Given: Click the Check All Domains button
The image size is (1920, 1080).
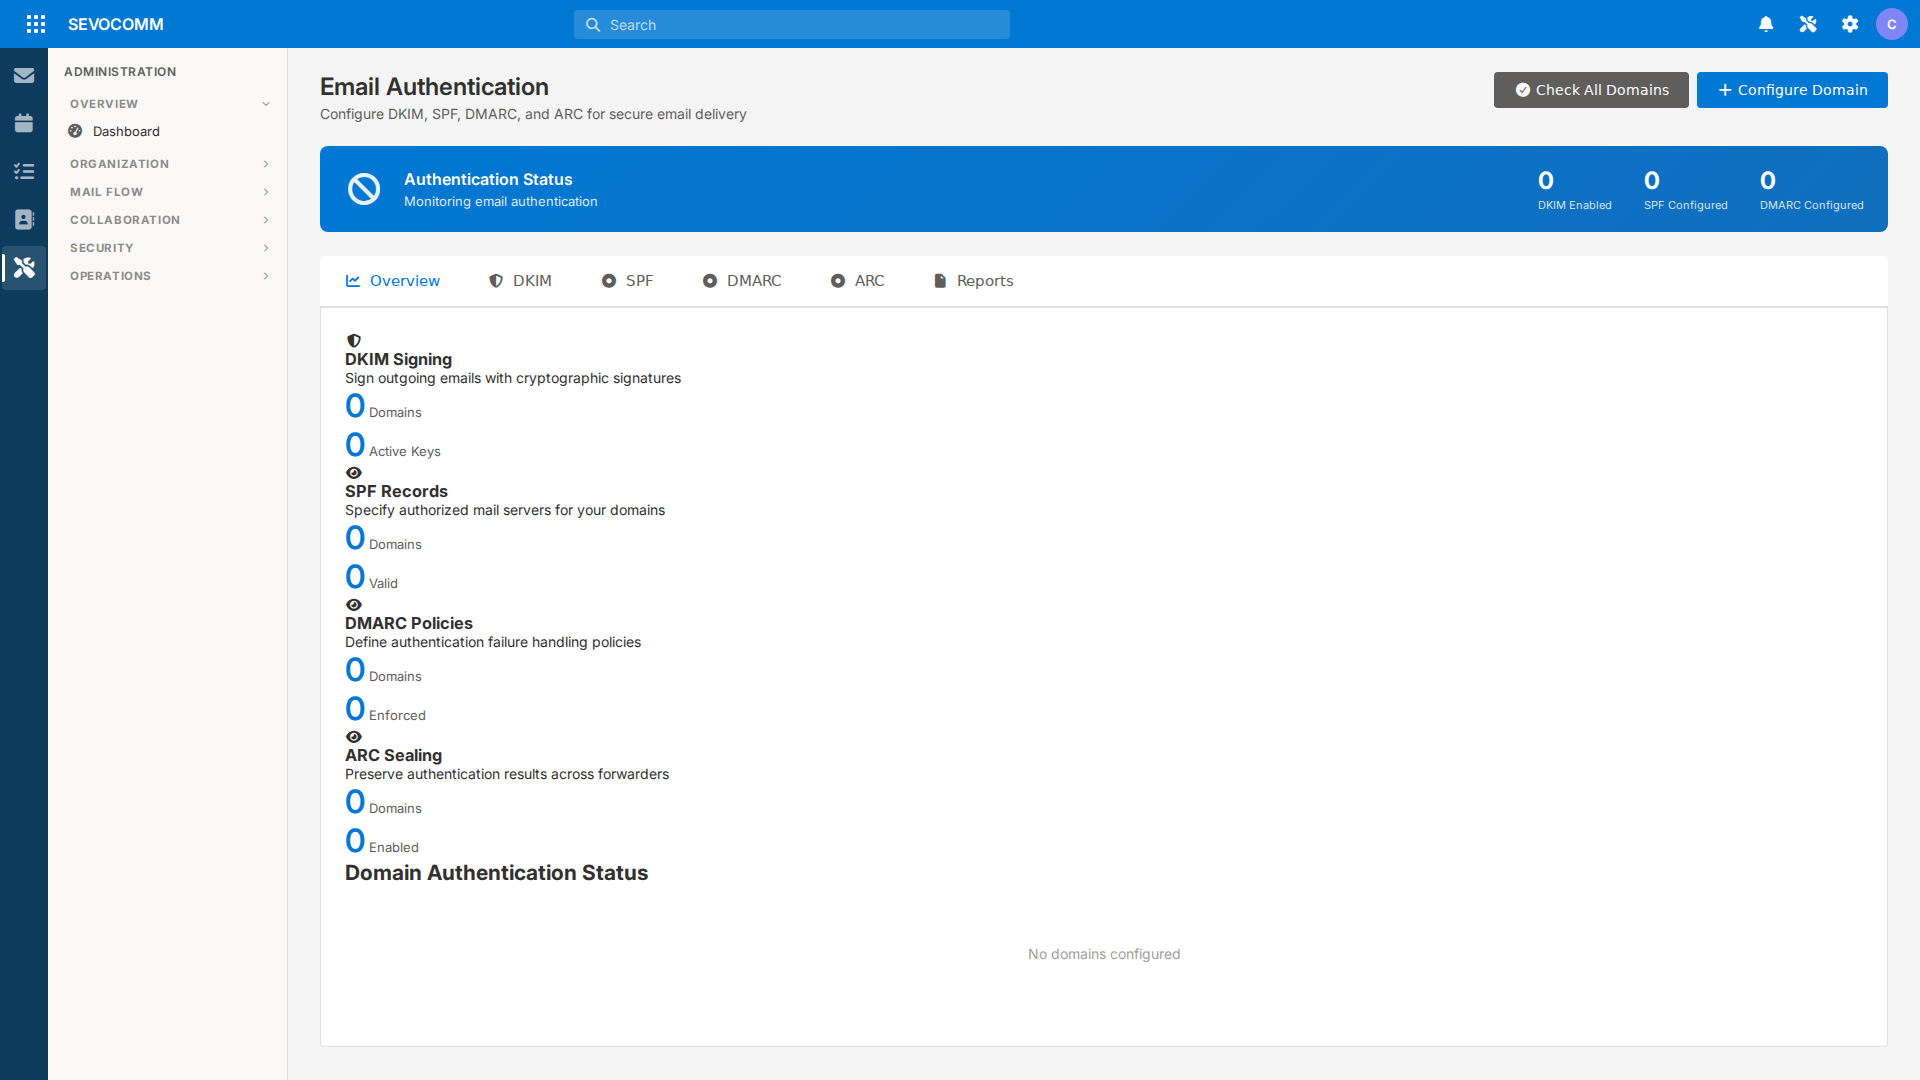Looking at the screenshot, I should (x=1591, y=89).
